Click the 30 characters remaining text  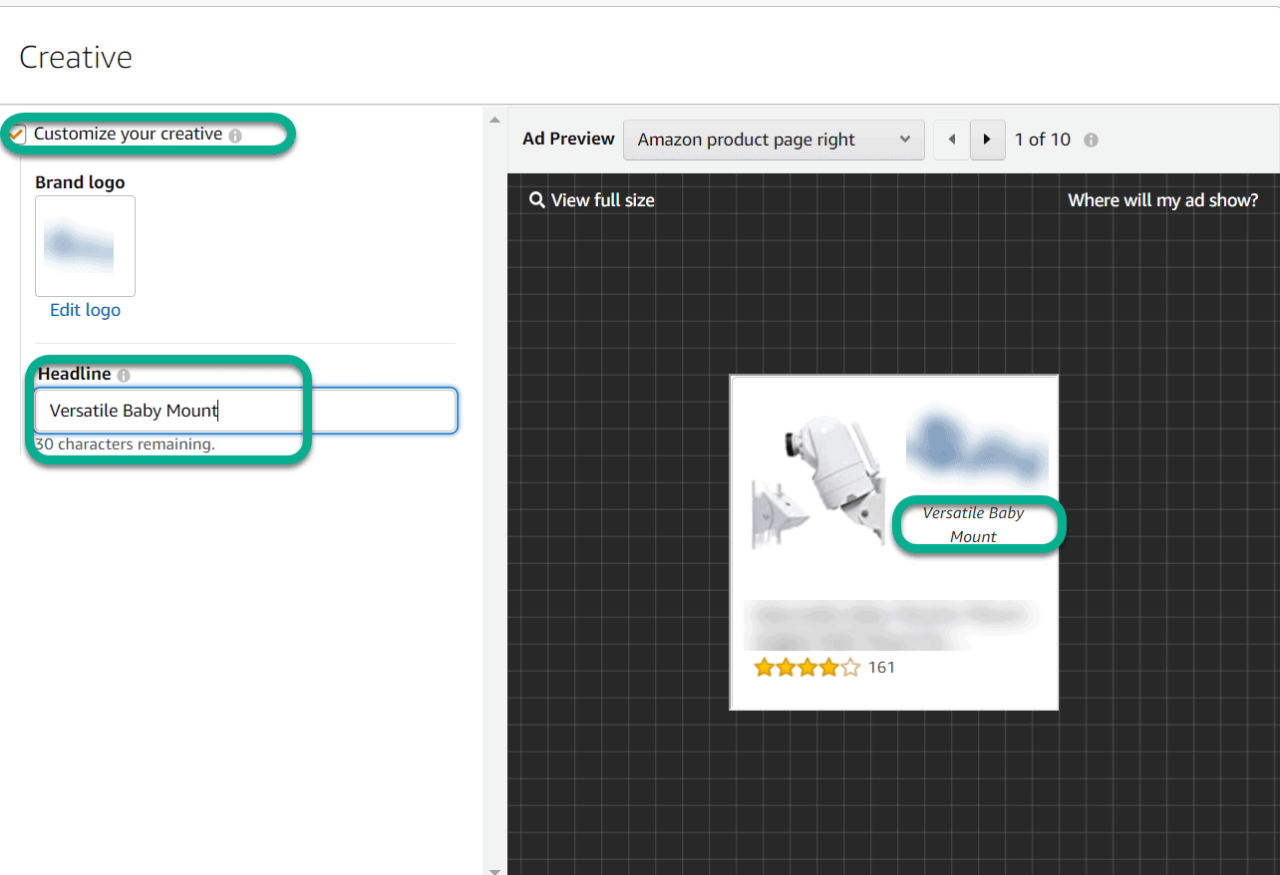click(x=125, y=444)
